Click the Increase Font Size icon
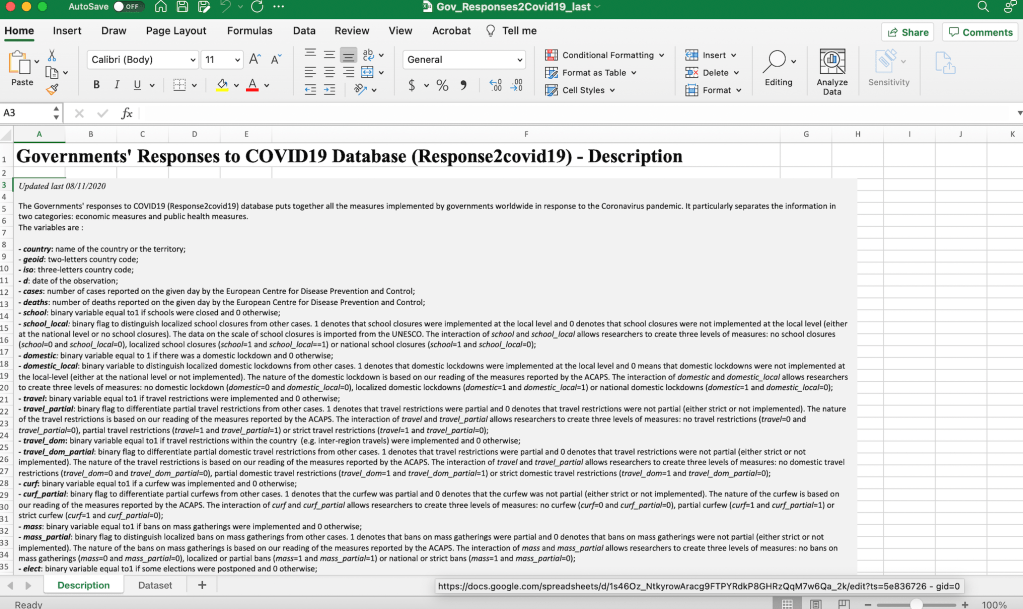 255,60
